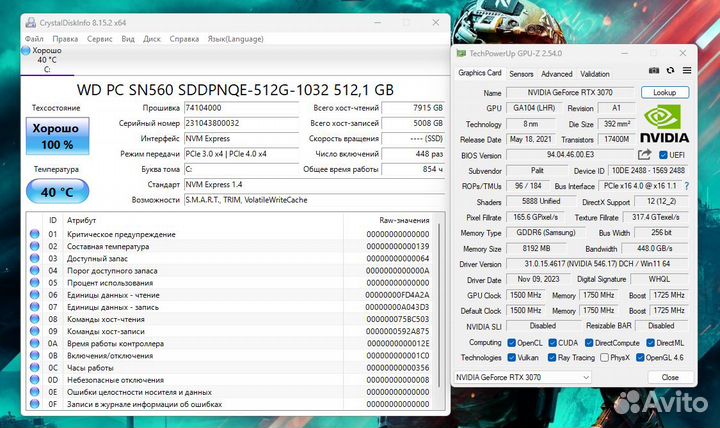Select row 'Время работы контроллера'
This screenshot has width=720, height=428.
point(232,344)
